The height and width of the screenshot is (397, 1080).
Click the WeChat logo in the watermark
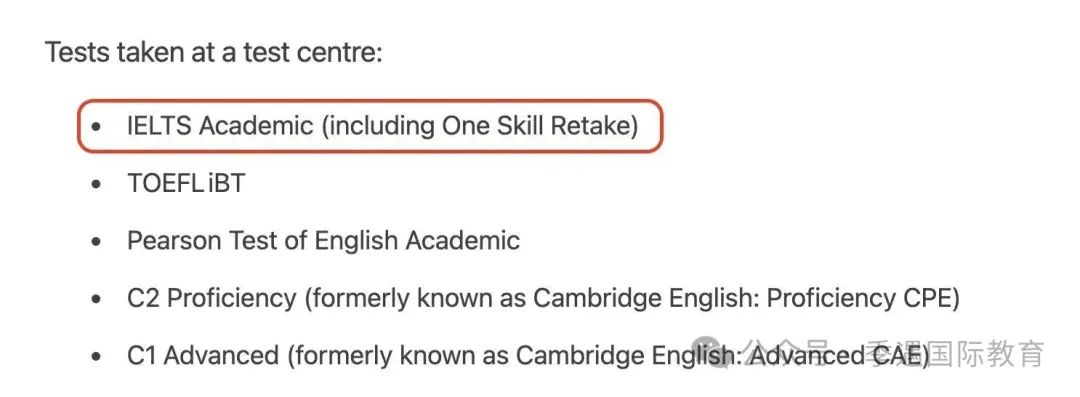(x=712, y=354)
